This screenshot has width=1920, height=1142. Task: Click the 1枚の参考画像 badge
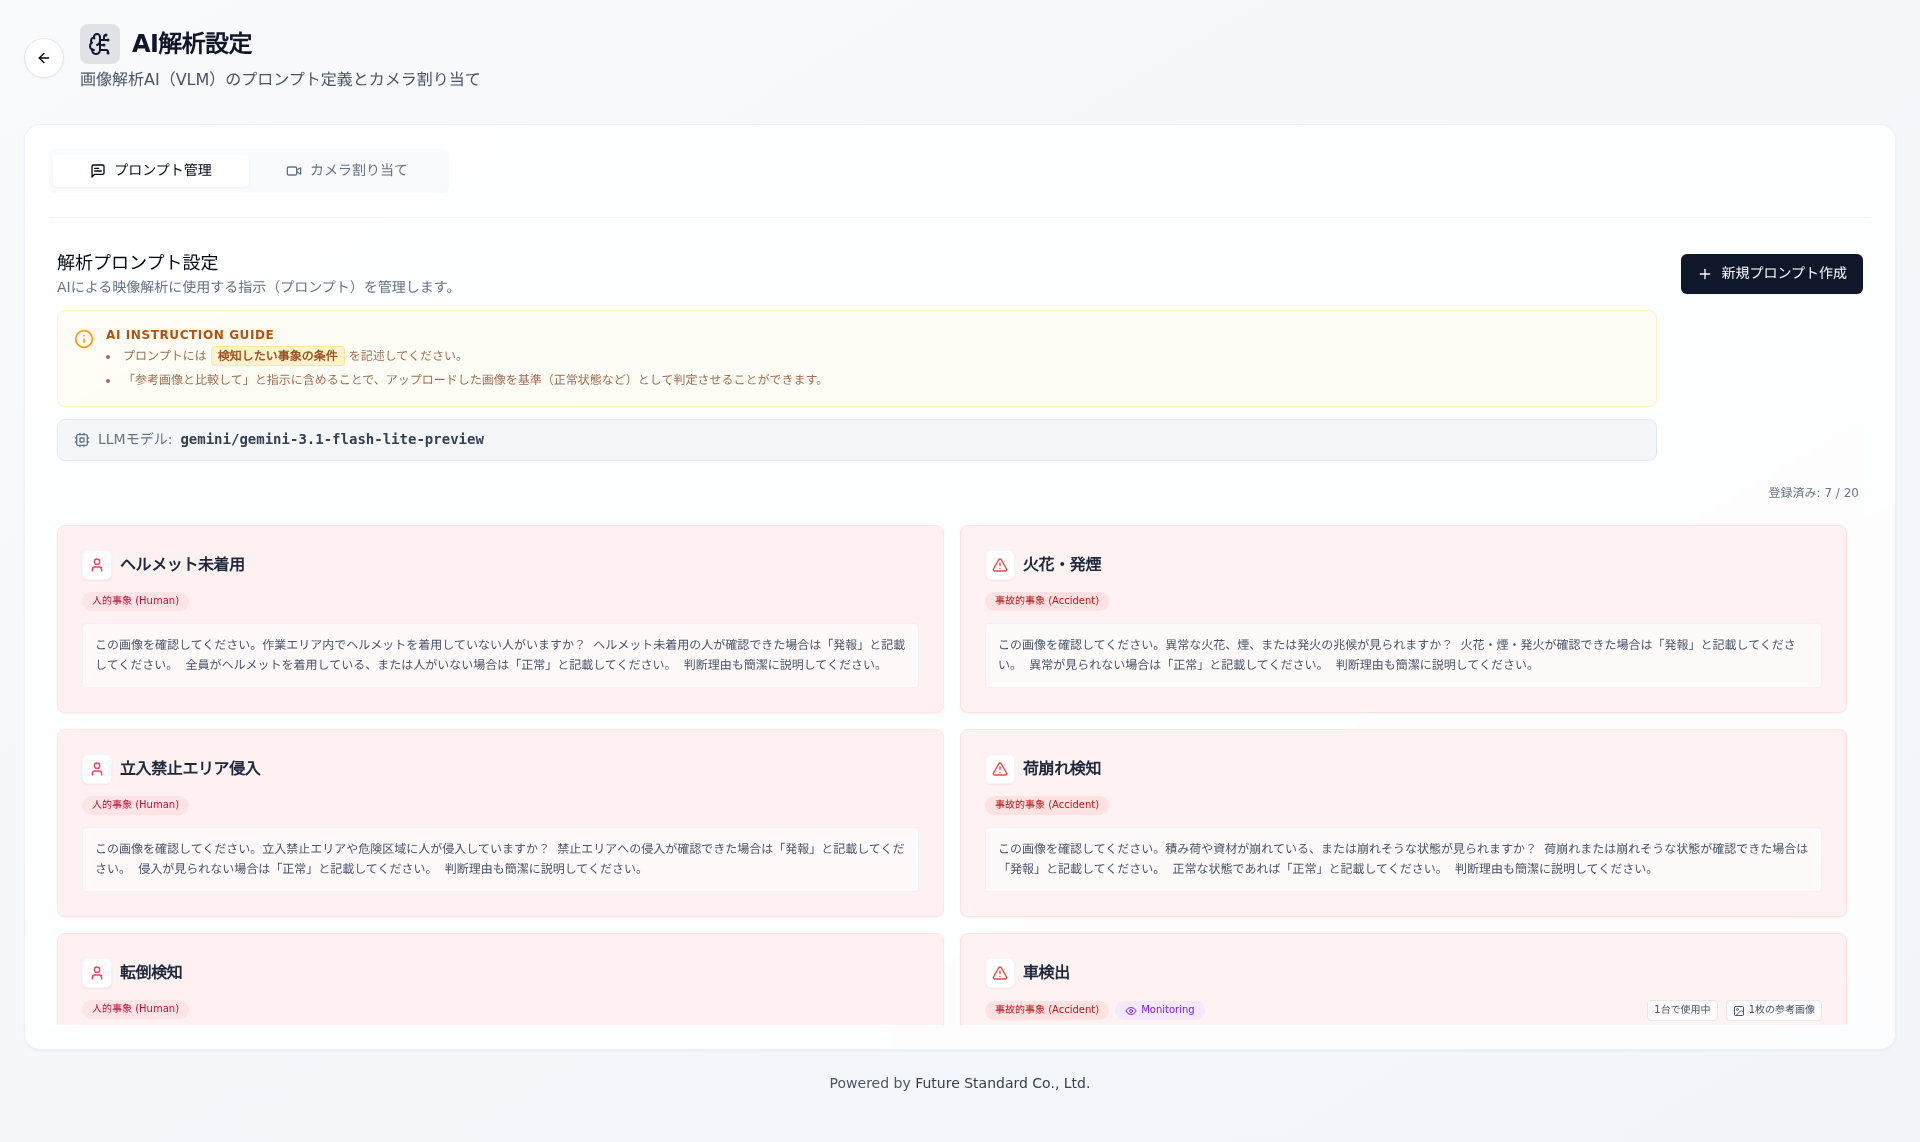1773,1010
